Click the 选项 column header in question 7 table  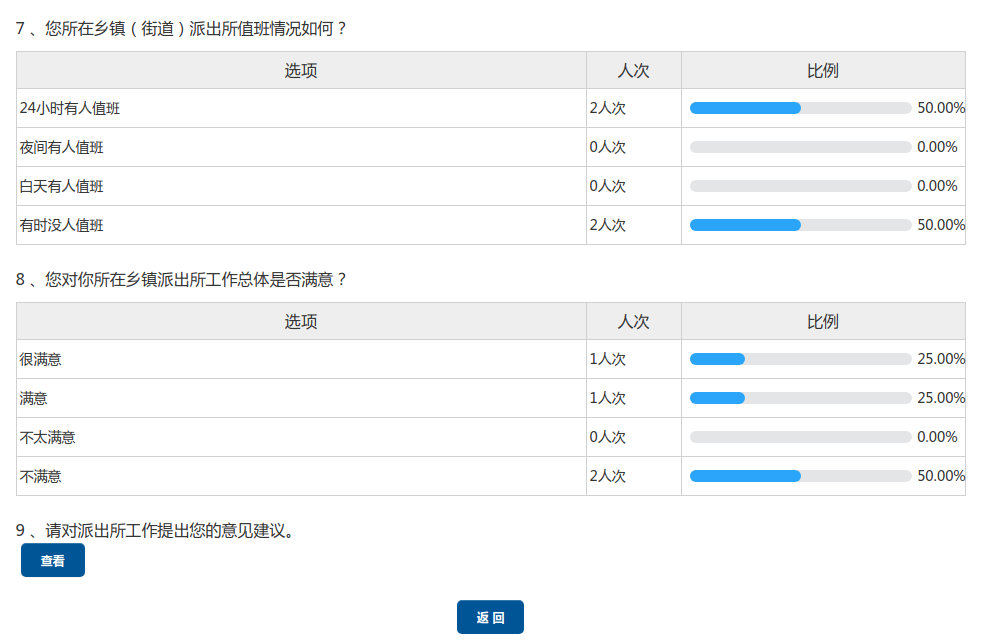[301, 71]
